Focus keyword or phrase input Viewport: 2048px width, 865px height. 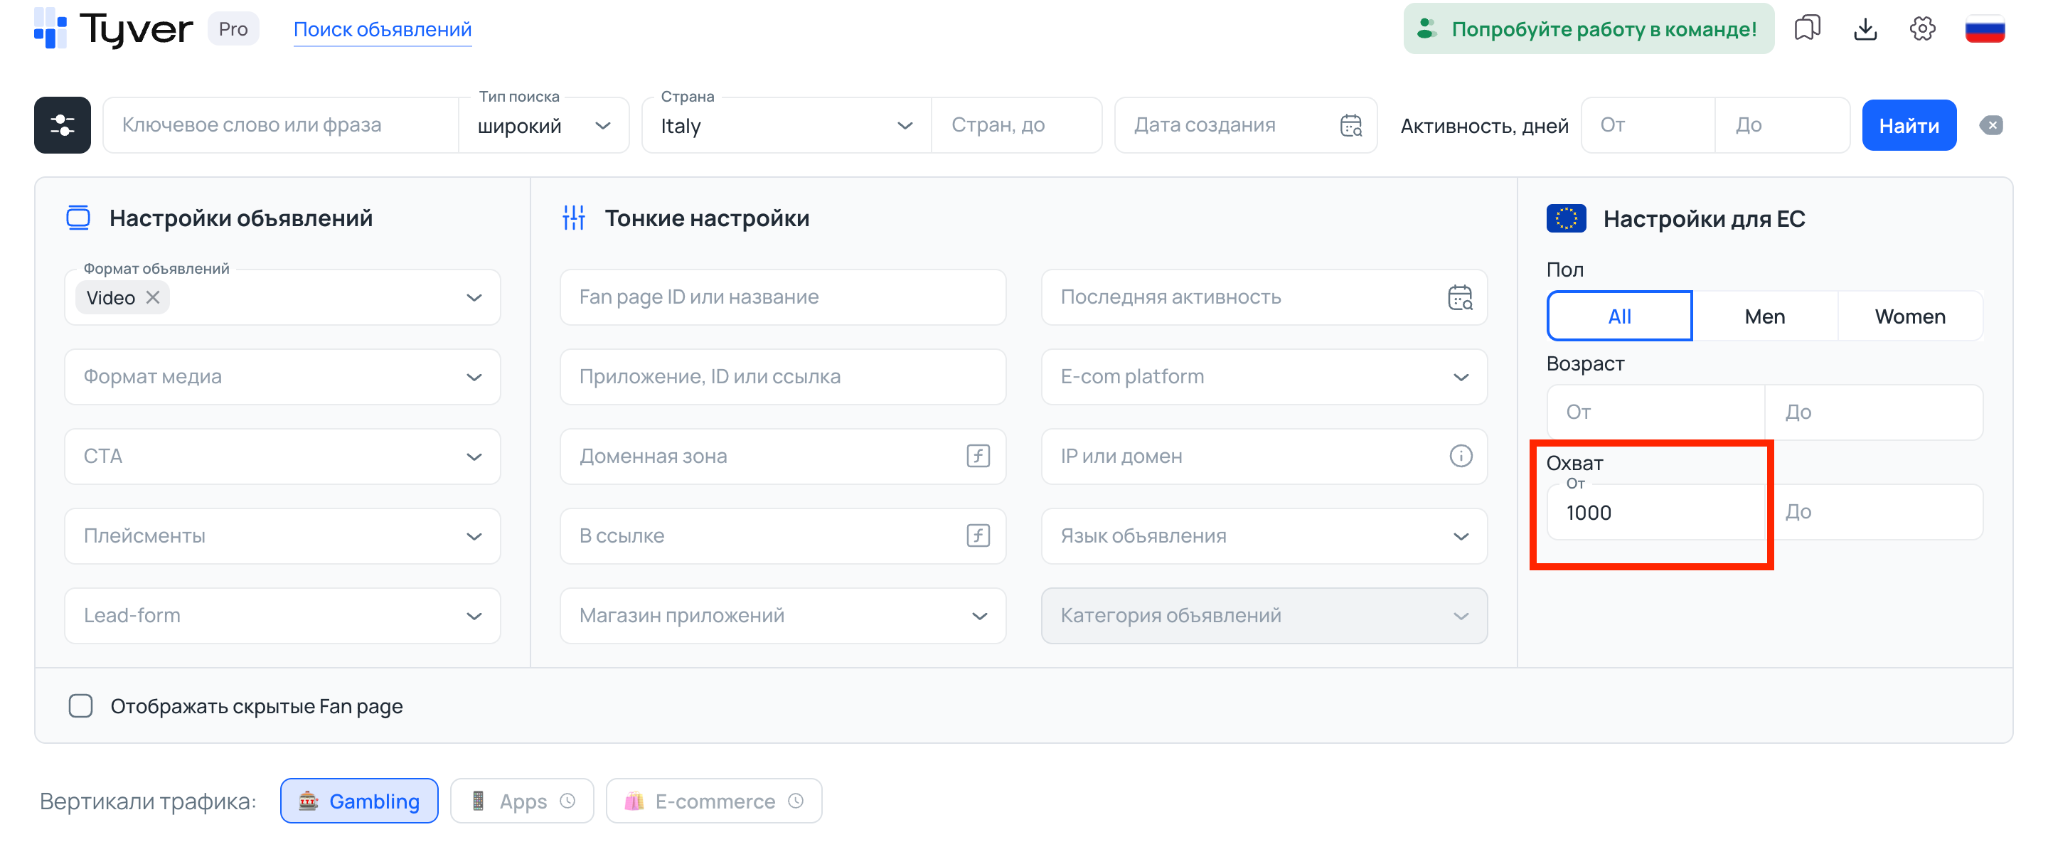coord(281,125)
